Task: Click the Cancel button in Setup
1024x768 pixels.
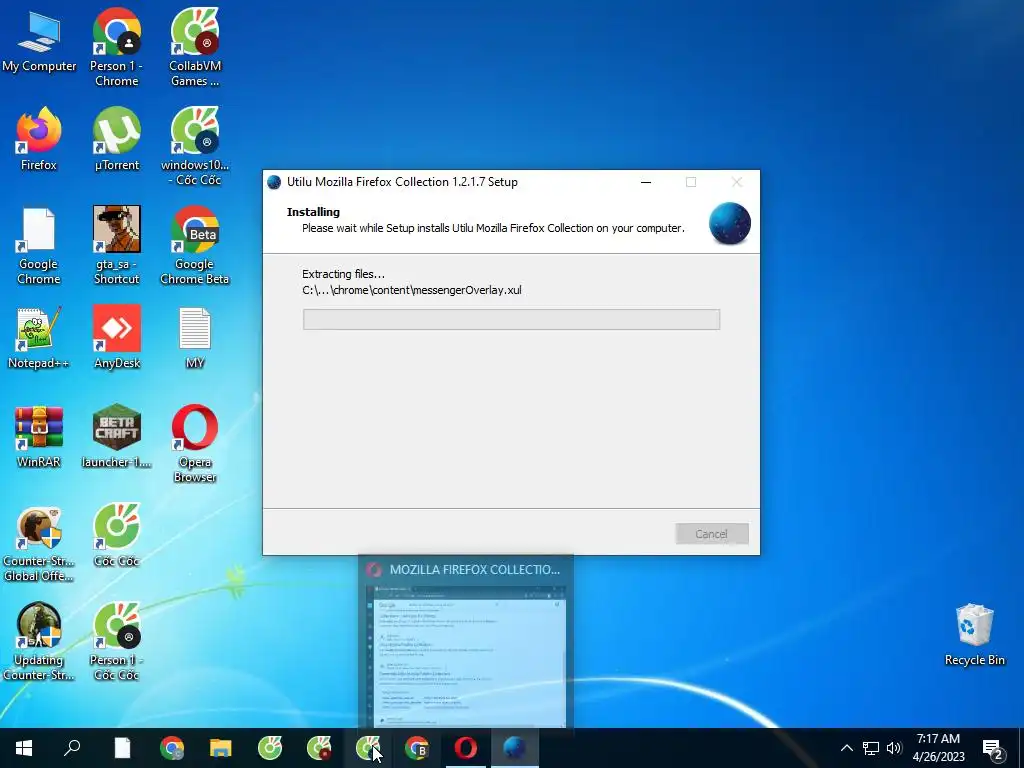Action: (x=712, y=534)
